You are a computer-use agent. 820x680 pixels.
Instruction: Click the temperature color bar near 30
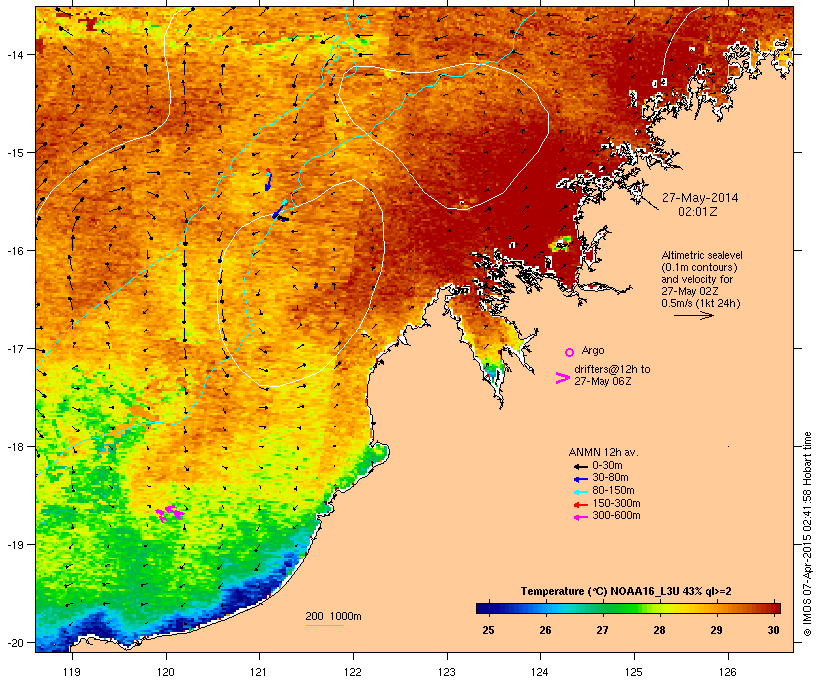click(773, 608)
